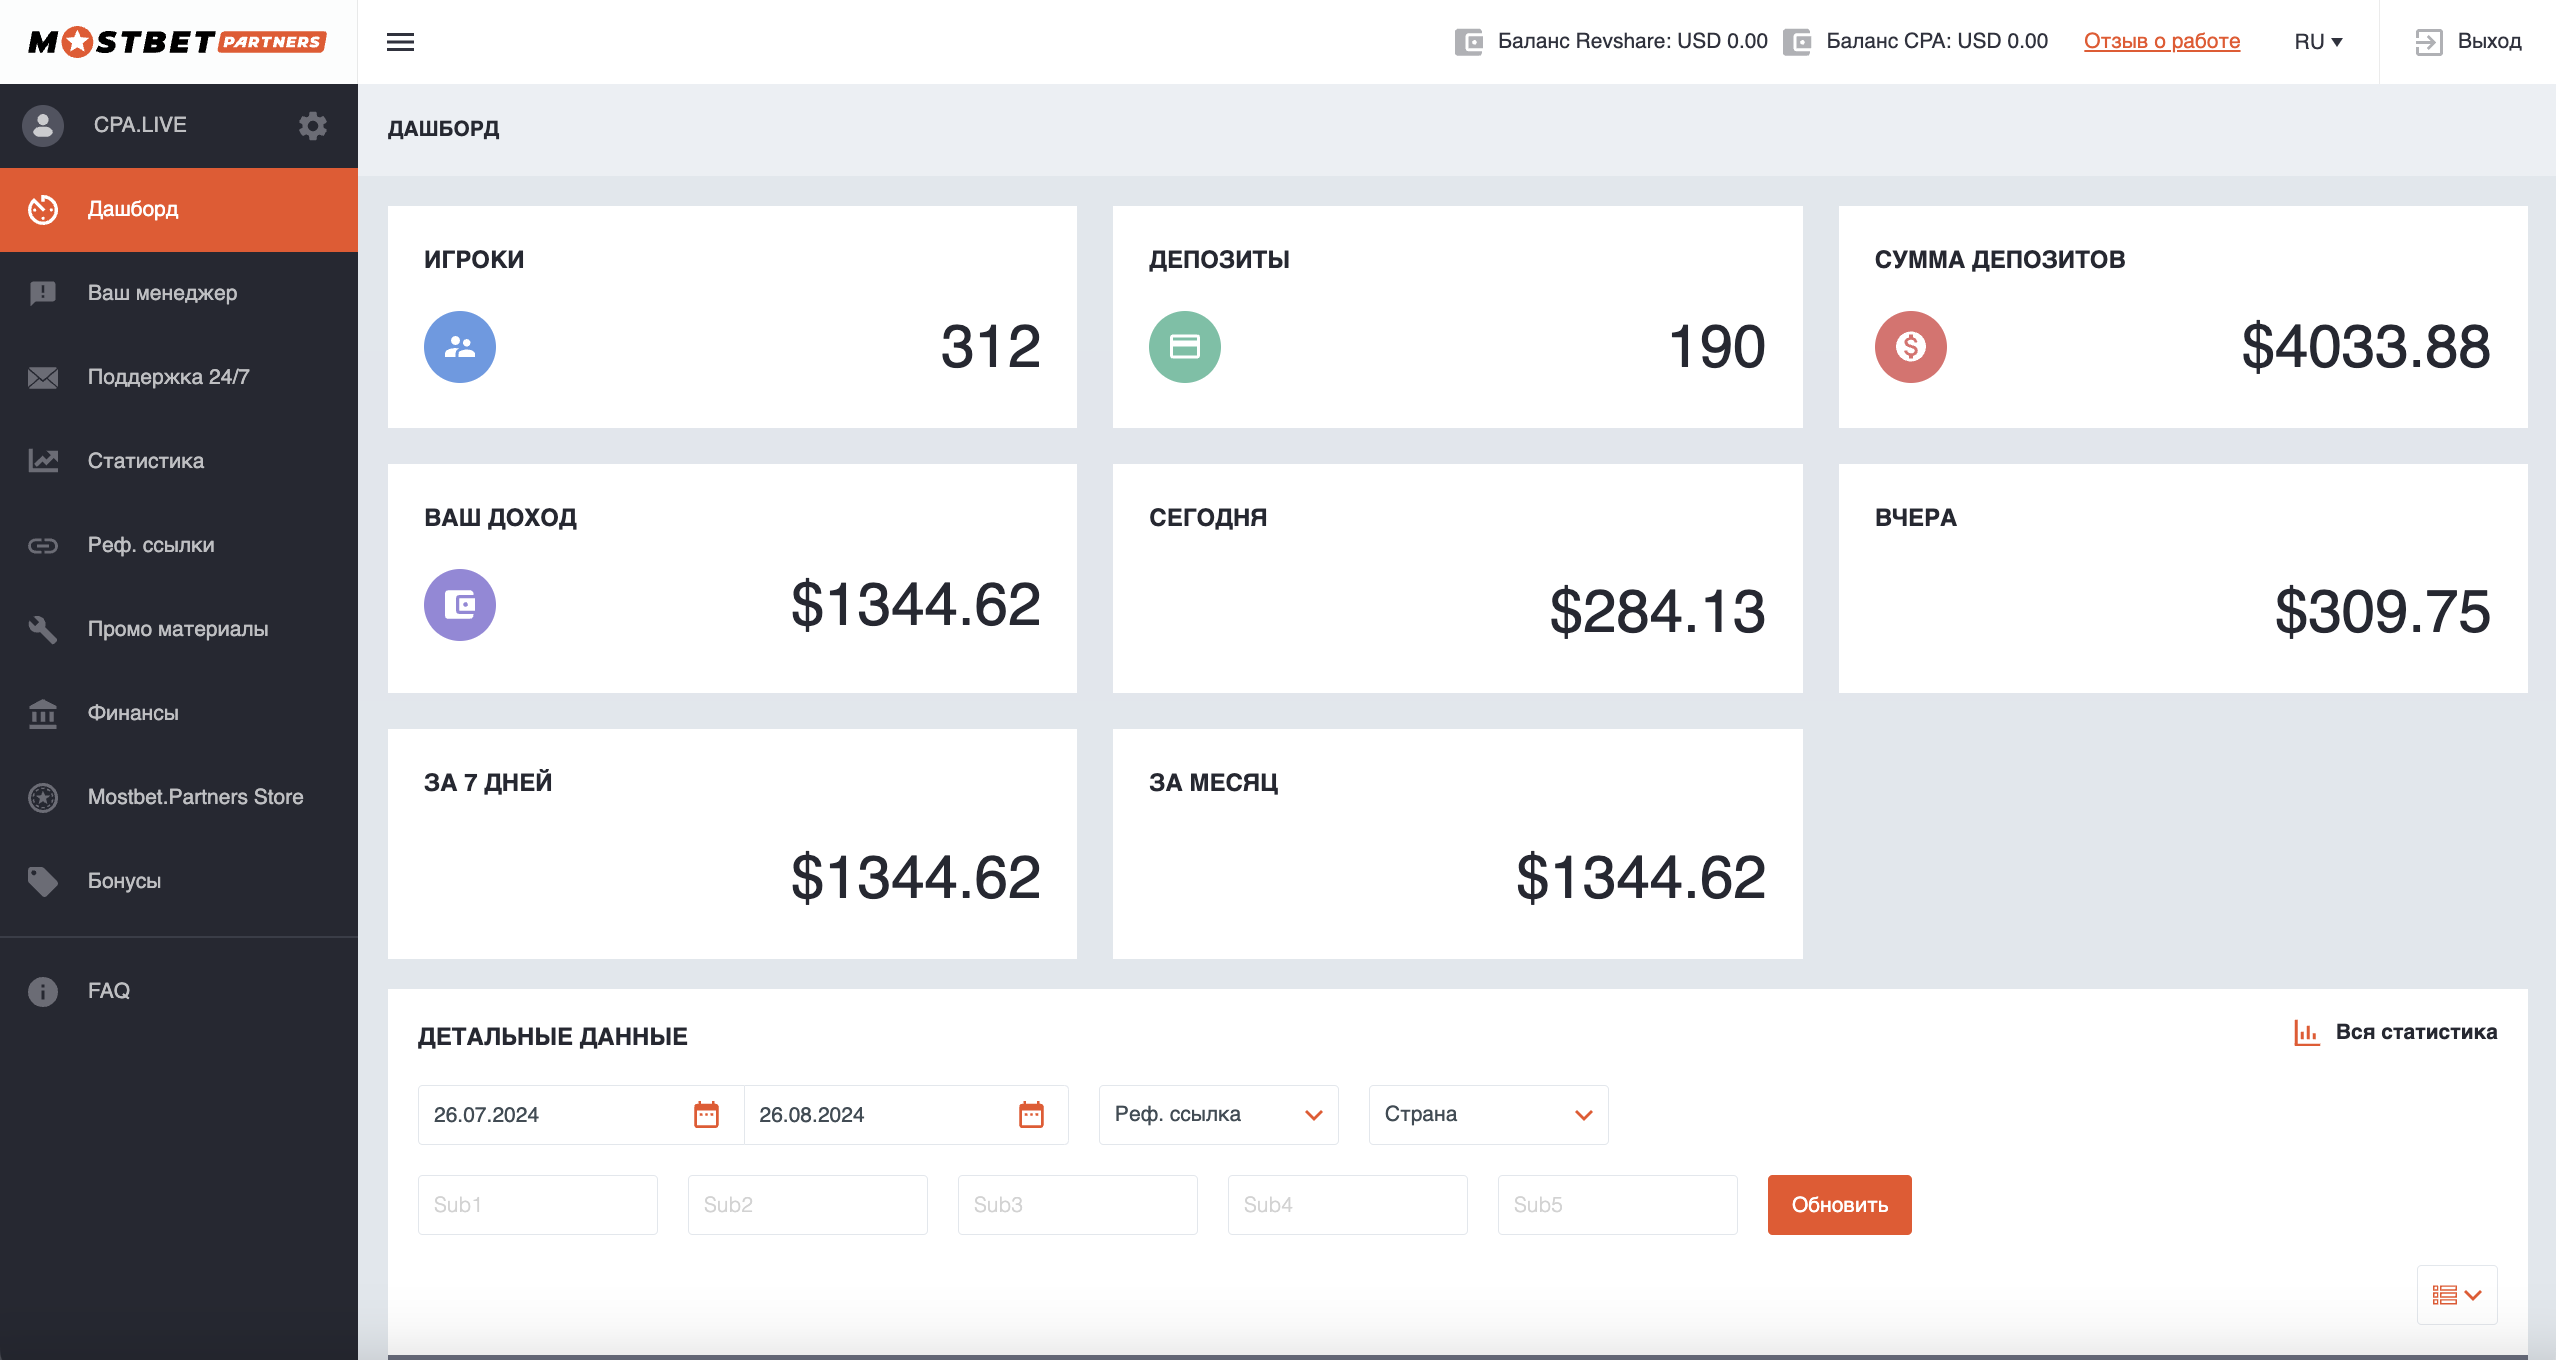Open Статистика in the sidebar

tap(146, 461)
